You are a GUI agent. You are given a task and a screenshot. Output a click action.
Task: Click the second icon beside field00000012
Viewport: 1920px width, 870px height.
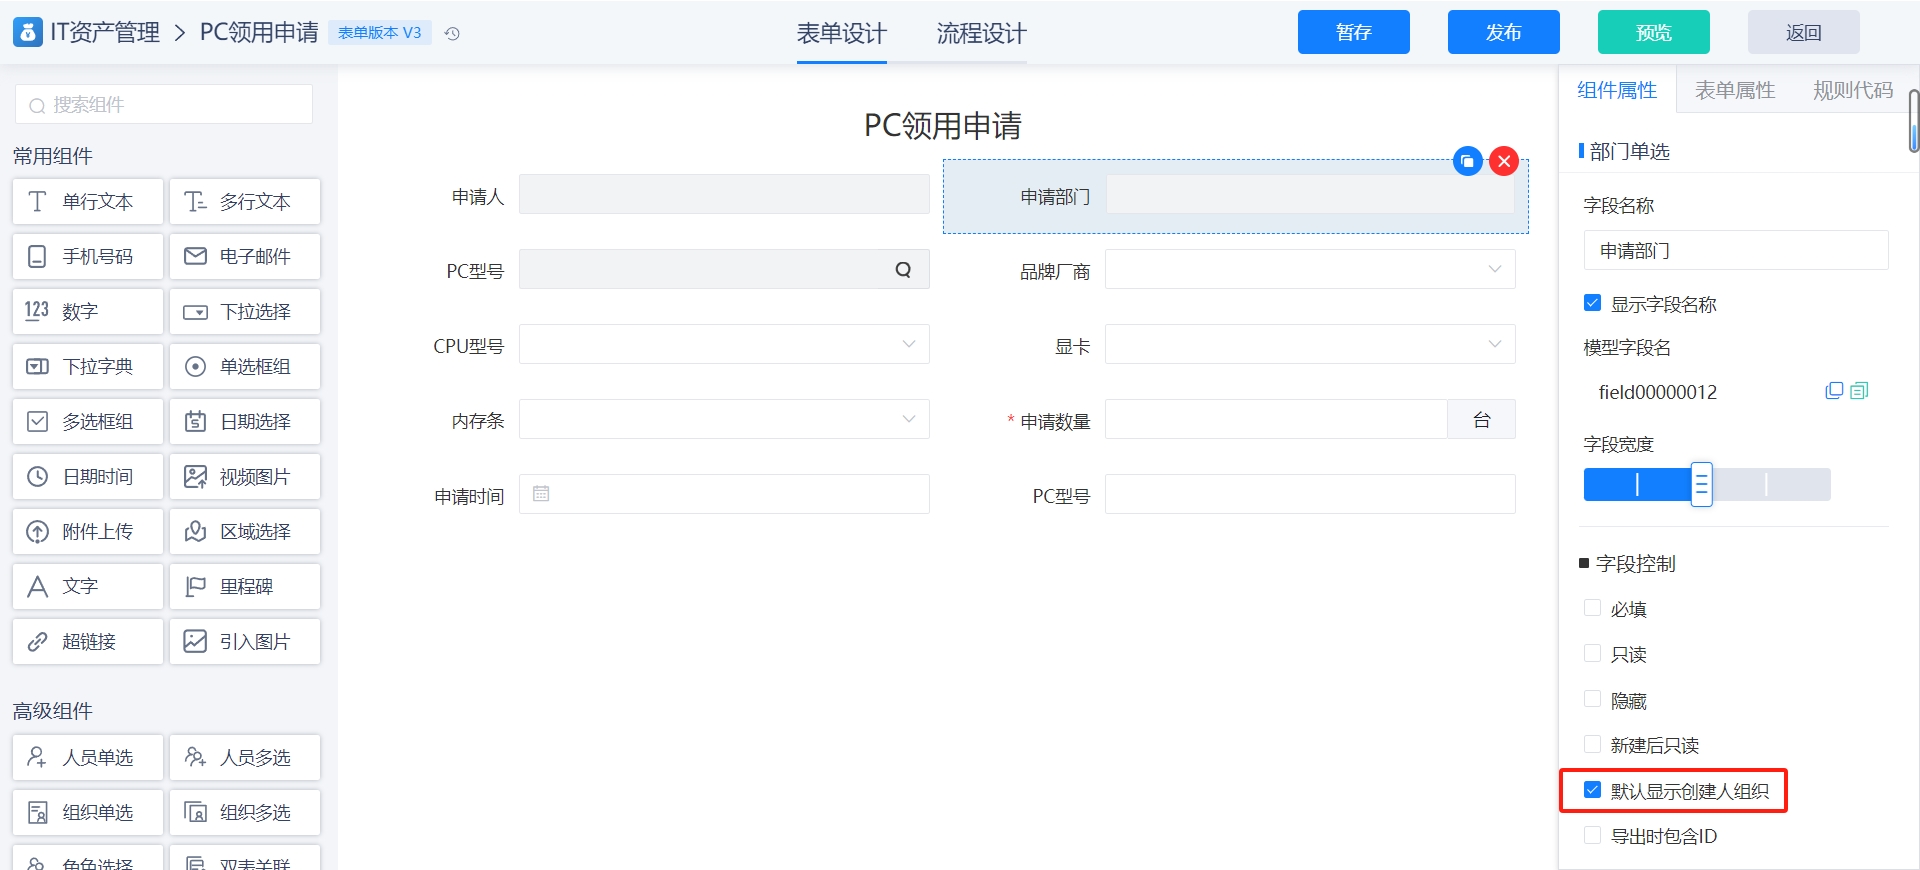[x=1859, y=391]
